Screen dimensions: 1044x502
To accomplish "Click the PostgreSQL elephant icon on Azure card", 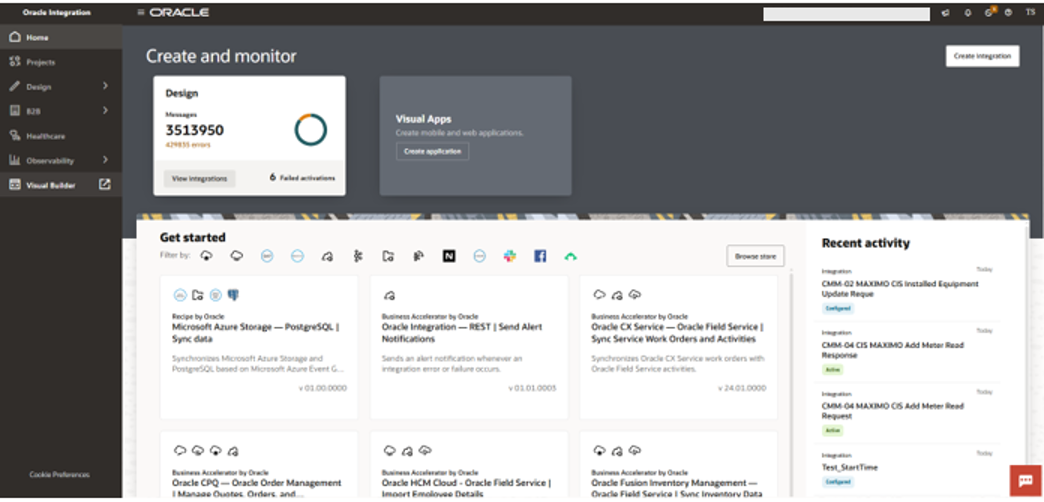I will [x=233, y=295].
